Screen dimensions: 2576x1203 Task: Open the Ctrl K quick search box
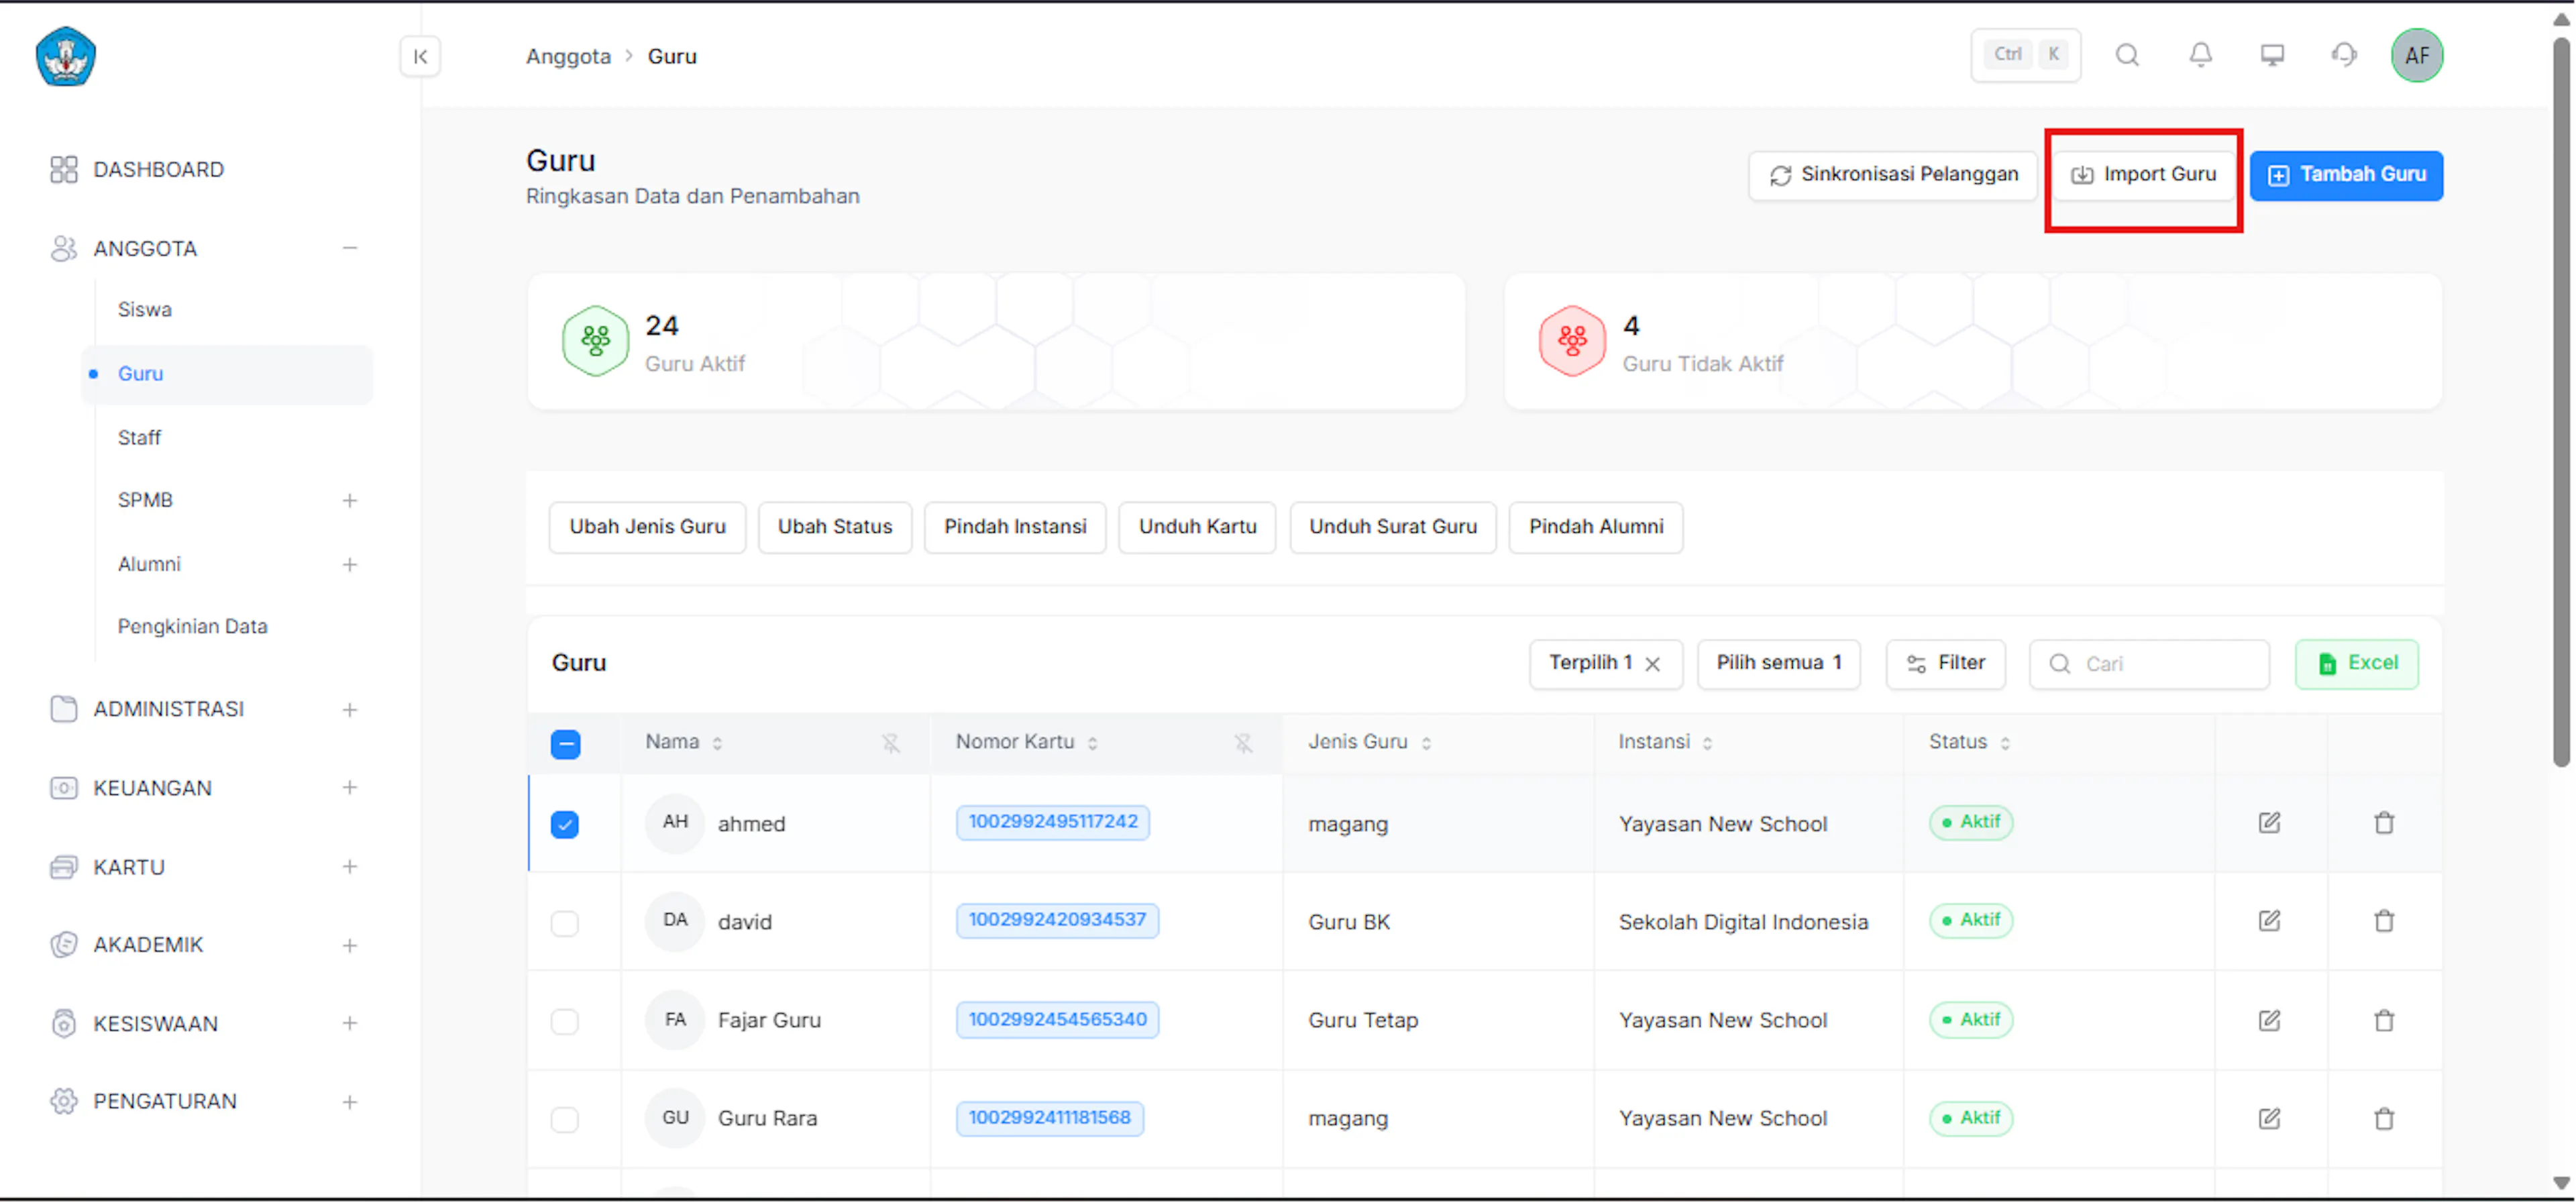2025,55
